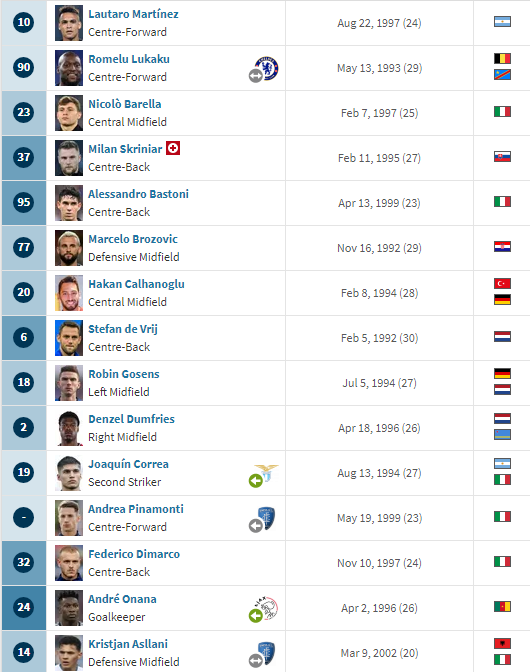Click Romelu Lukaku's portrait thumbnail
The image size is (530, 672).
tap(69, 68)
